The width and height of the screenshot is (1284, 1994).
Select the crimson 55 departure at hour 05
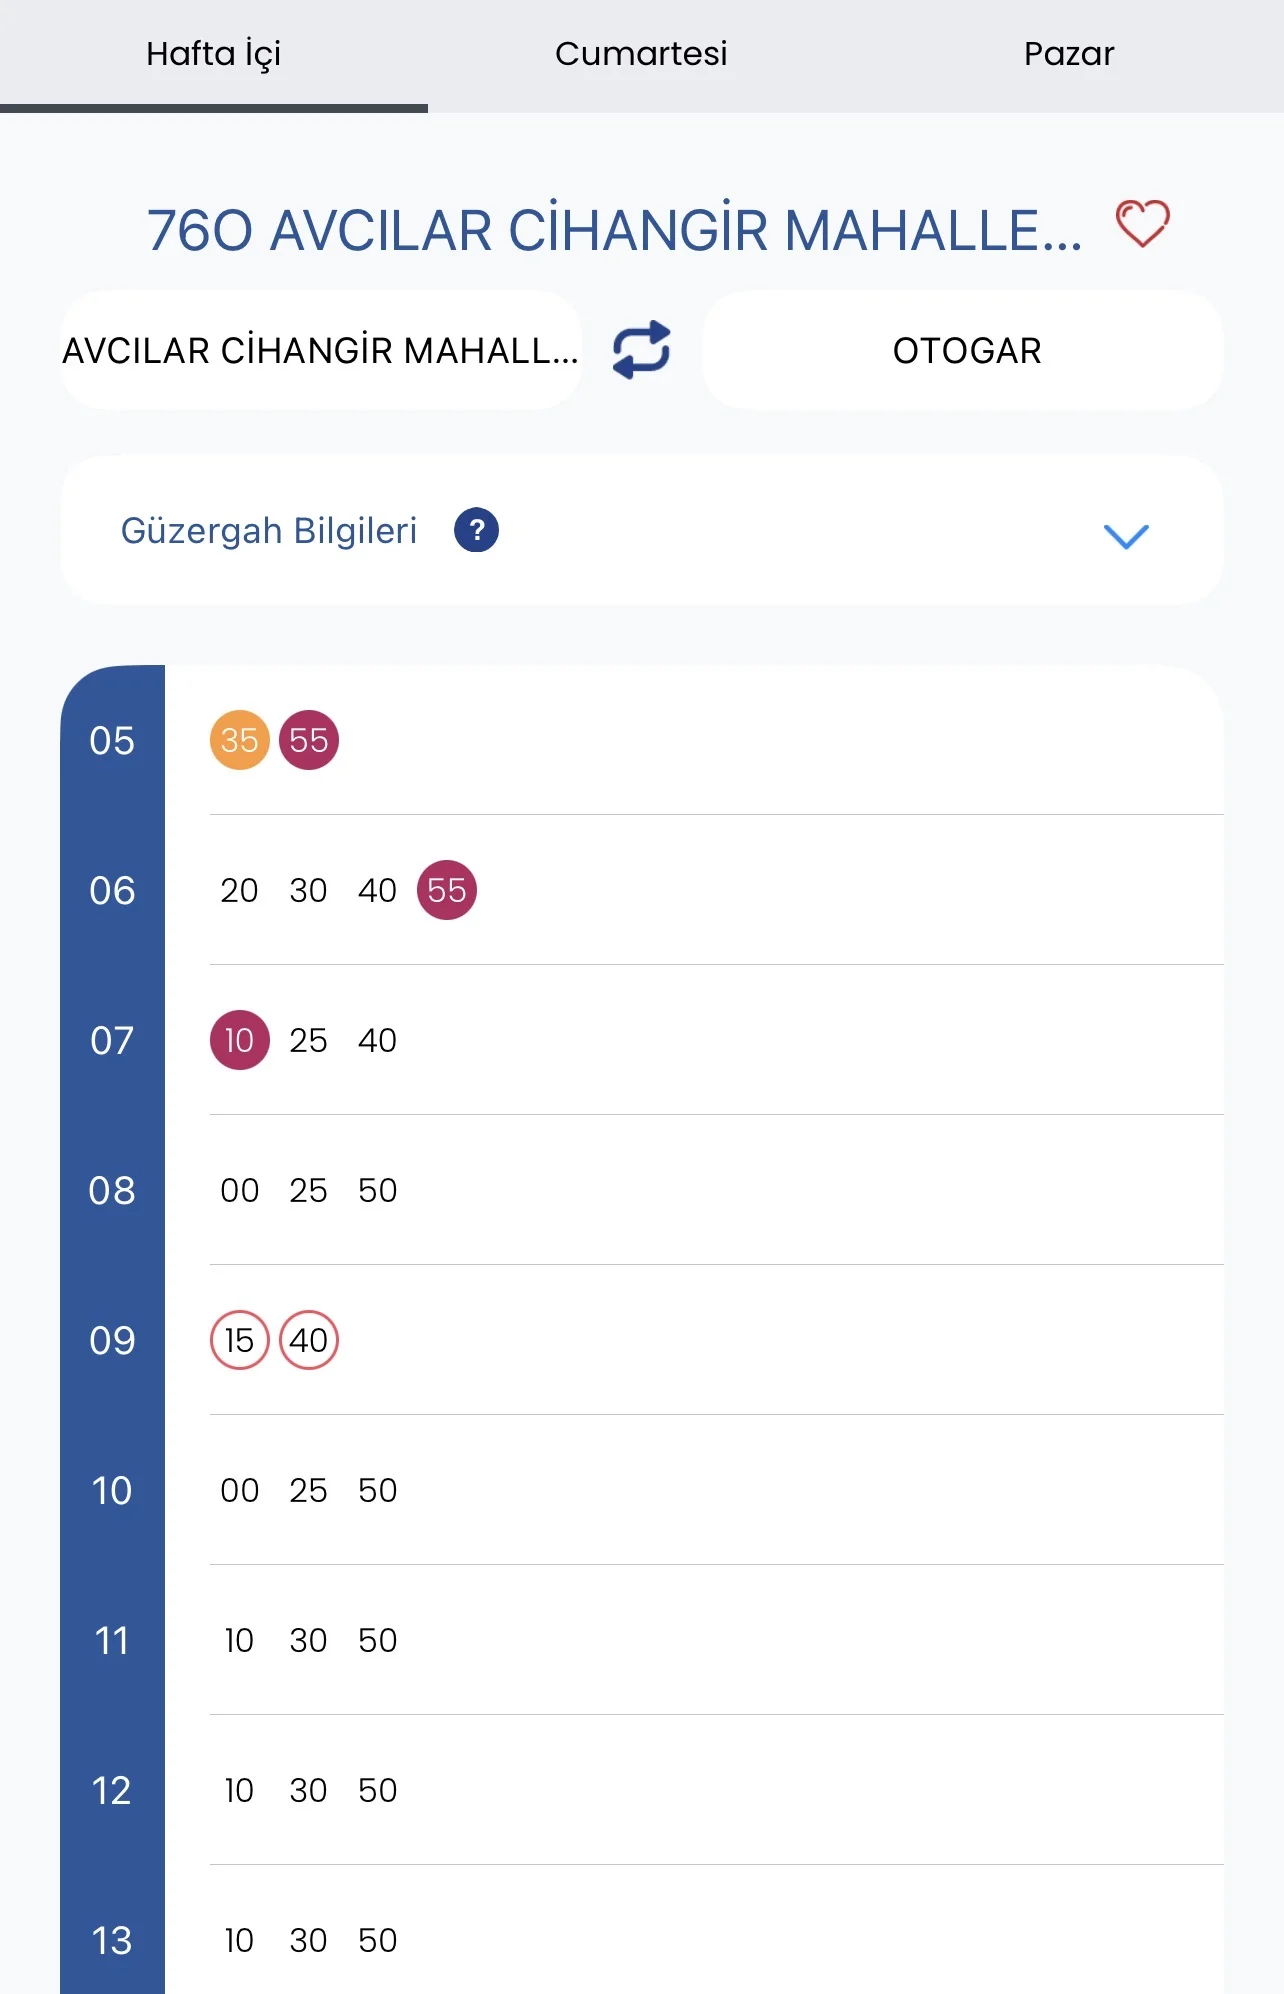[309, 740]
